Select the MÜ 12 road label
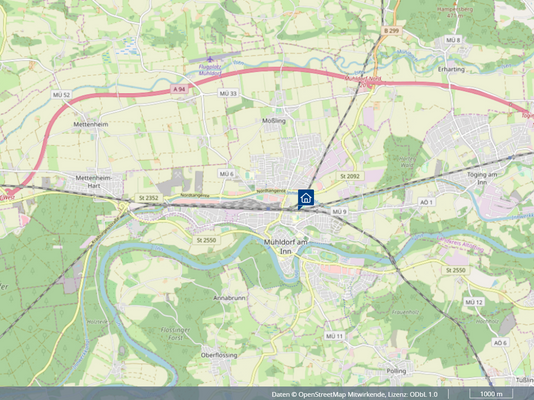The width and height of the screenshot is (534, 400). pyautogui.click(x=474, y=302)
